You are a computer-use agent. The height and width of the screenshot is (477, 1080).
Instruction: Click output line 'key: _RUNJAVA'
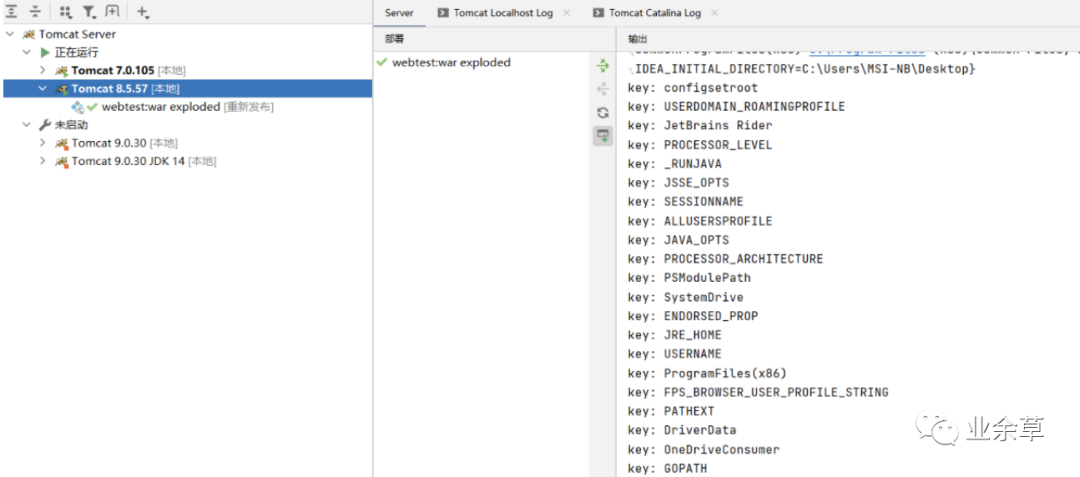(675, 164)
